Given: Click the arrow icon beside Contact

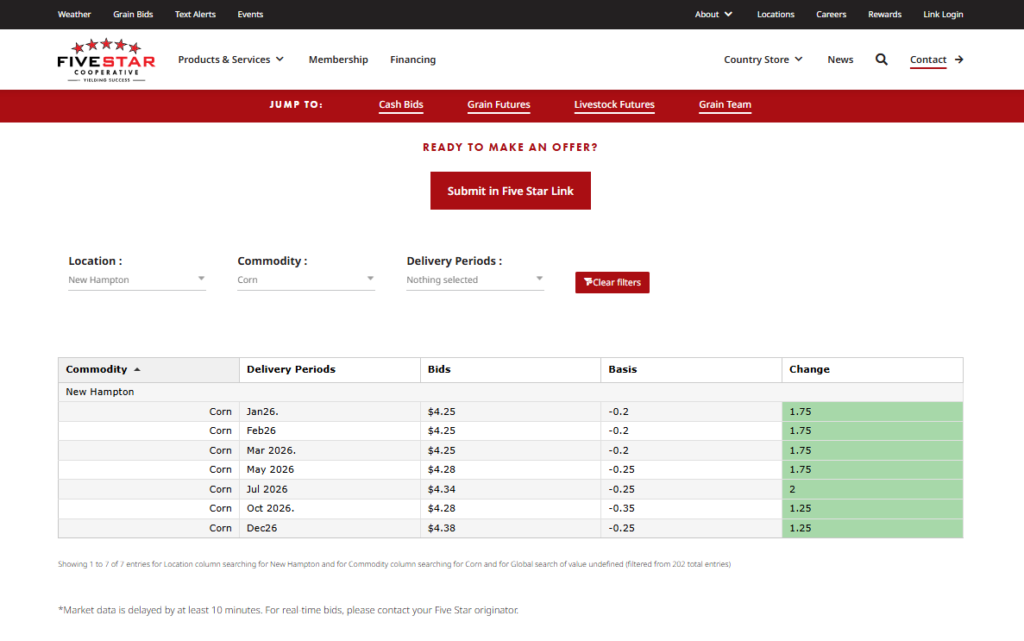Looking at the screenshot, I should [x=959, y=60].
